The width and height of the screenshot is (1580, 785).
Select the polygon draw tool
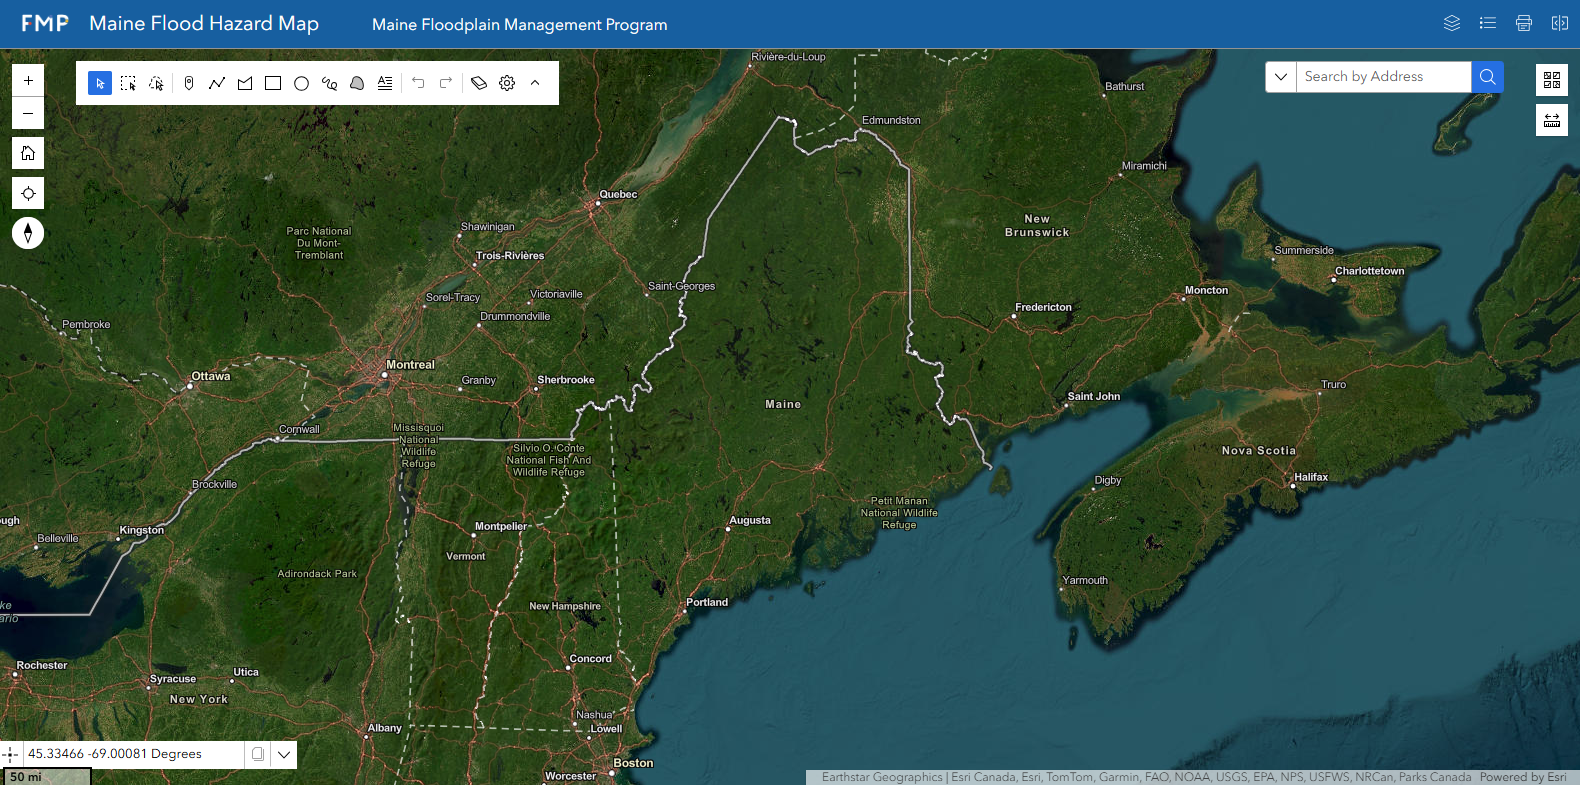(x=245, y=83)
